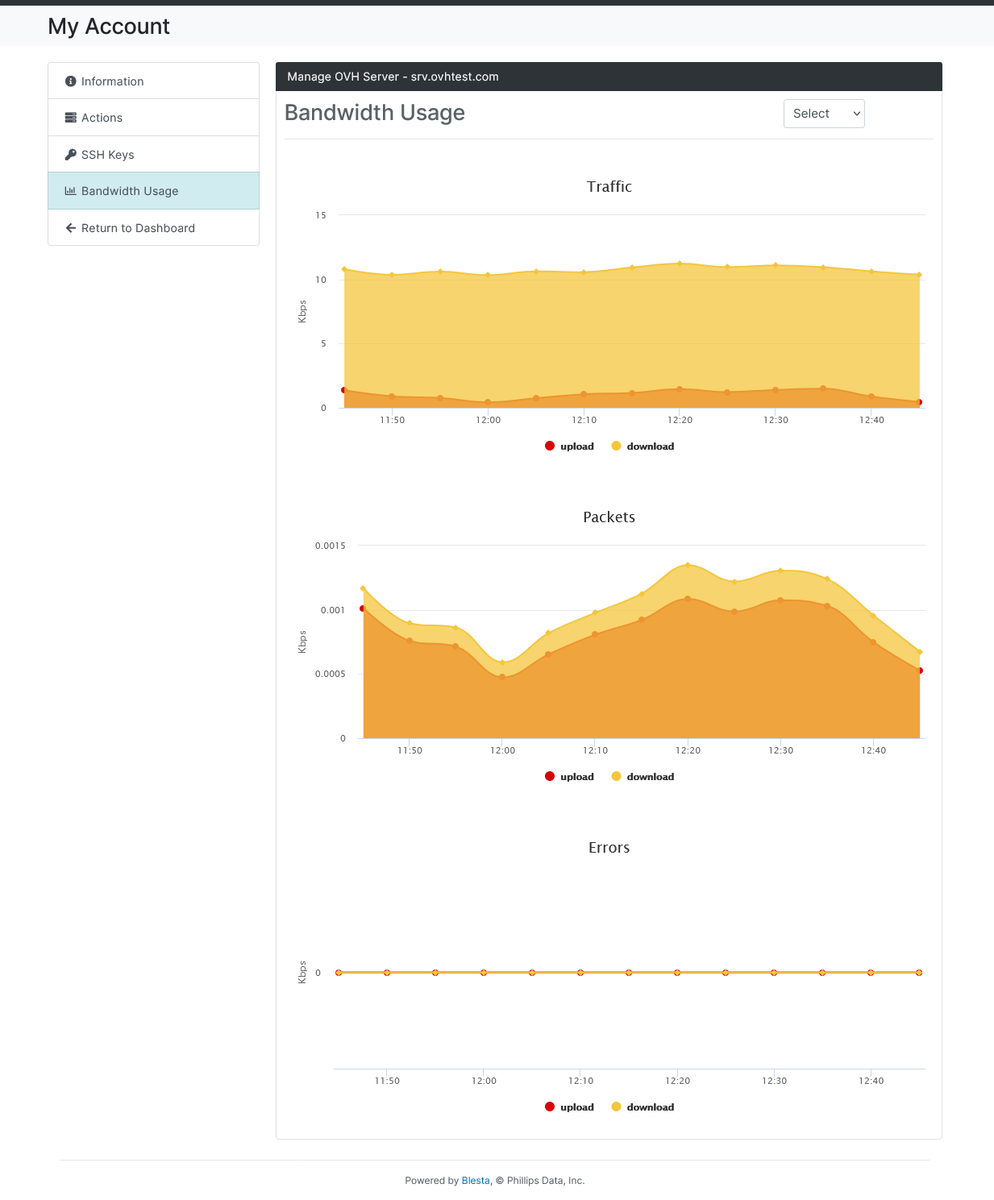Click the Phillips Data, Inc. footer text
This screenshot has width=994, height=1200.
[x=545, y=1181]
